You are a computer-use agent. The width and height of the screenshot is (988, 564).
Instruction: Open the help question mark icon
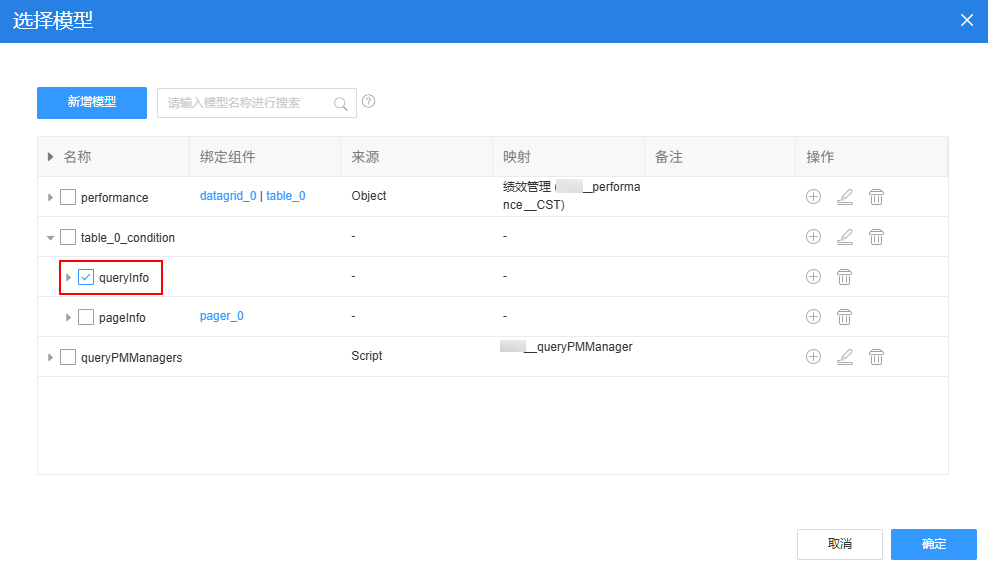(369, 101)
